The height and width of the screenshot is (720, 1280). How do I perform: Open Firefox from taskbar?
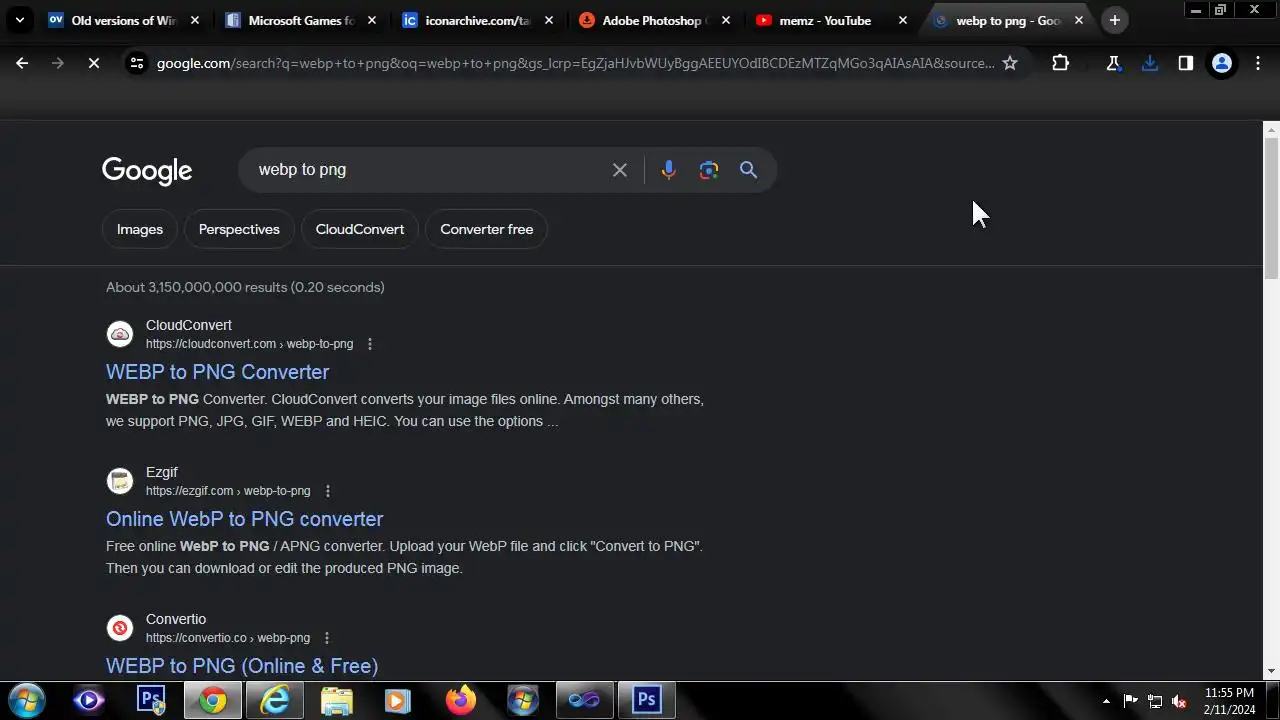(461, 701)
